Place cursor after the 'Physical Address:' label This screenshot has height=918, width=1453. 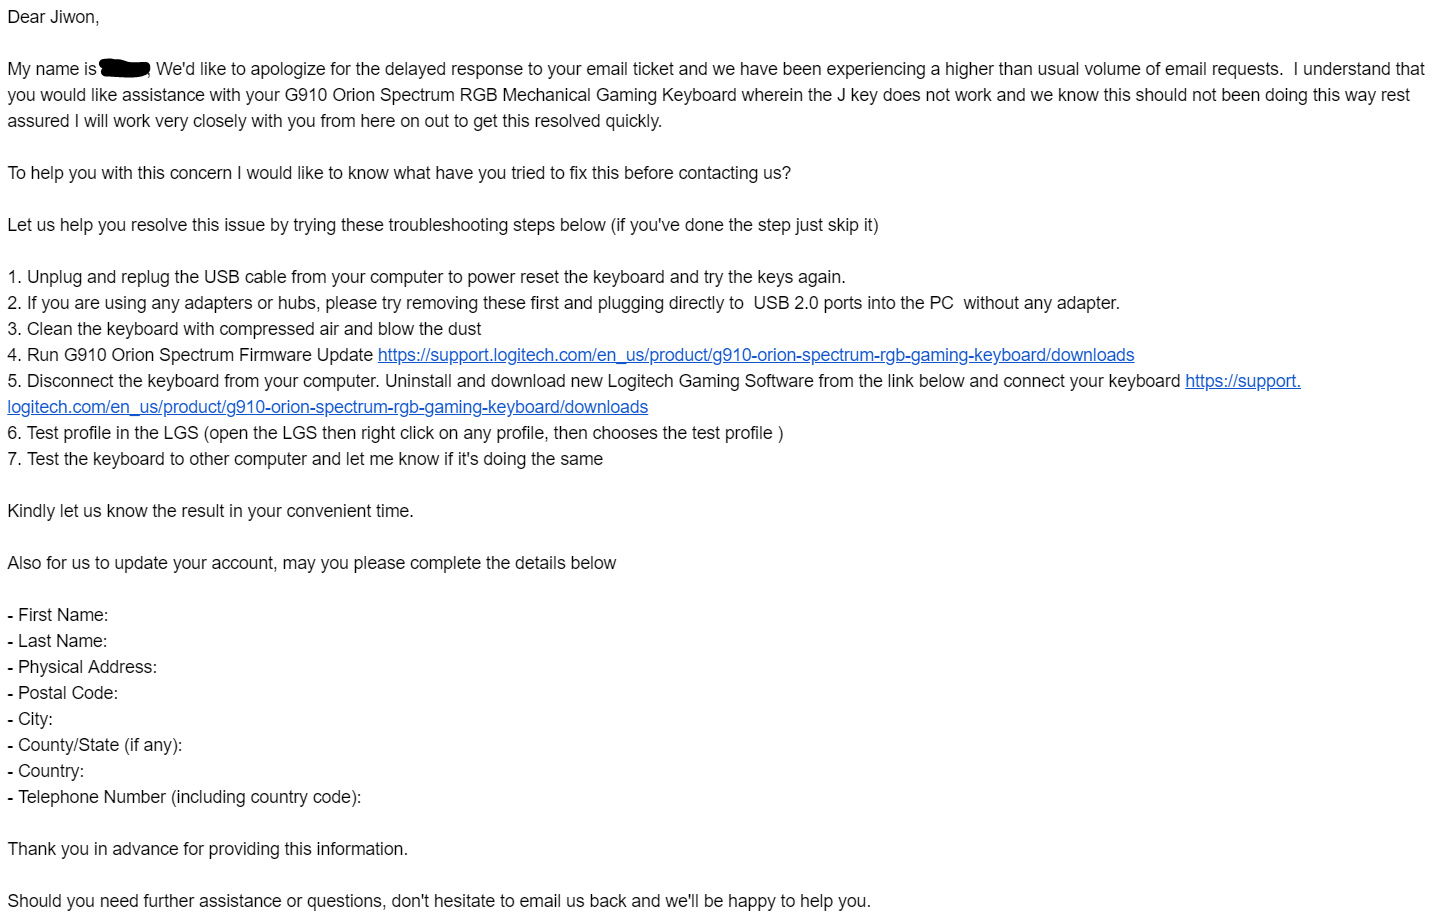click(x=161, y=667)
